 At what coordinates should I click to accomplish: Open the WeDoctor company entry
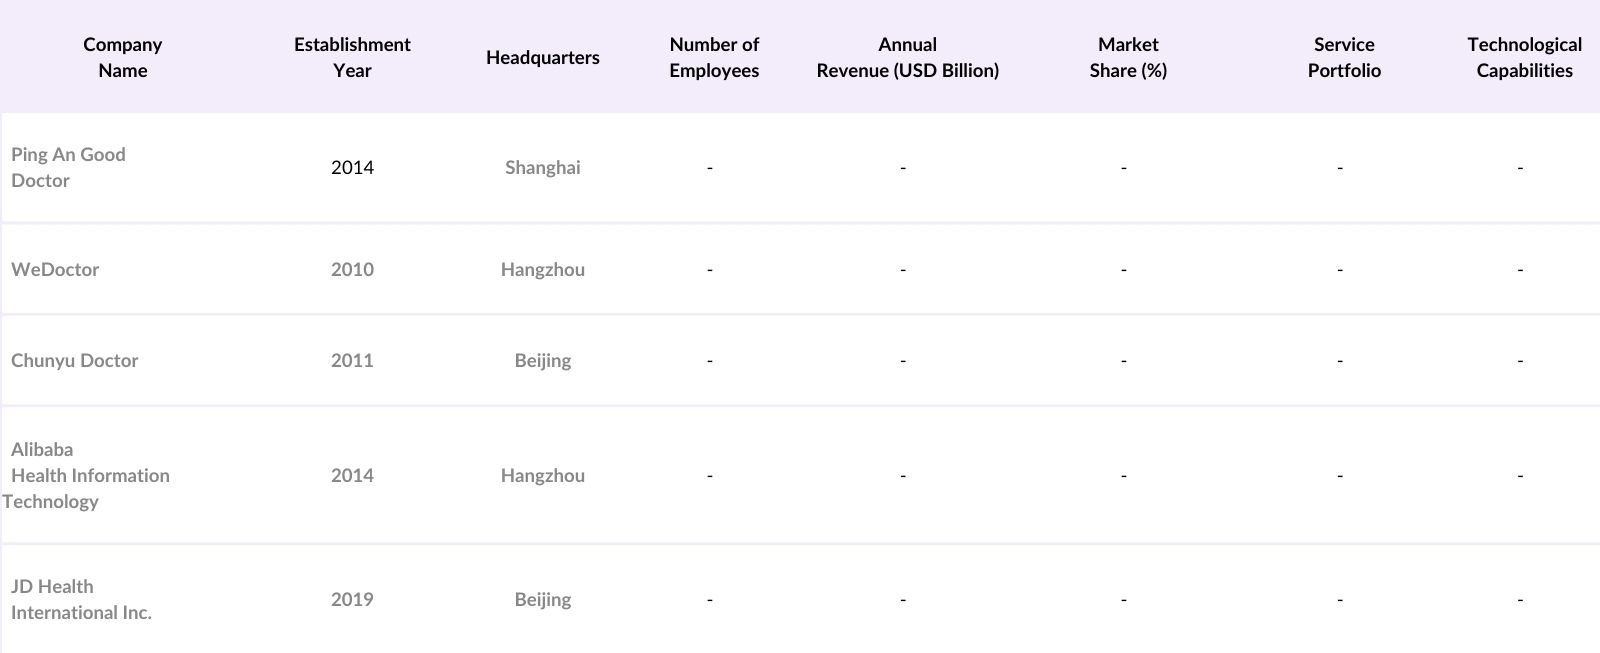55,269
